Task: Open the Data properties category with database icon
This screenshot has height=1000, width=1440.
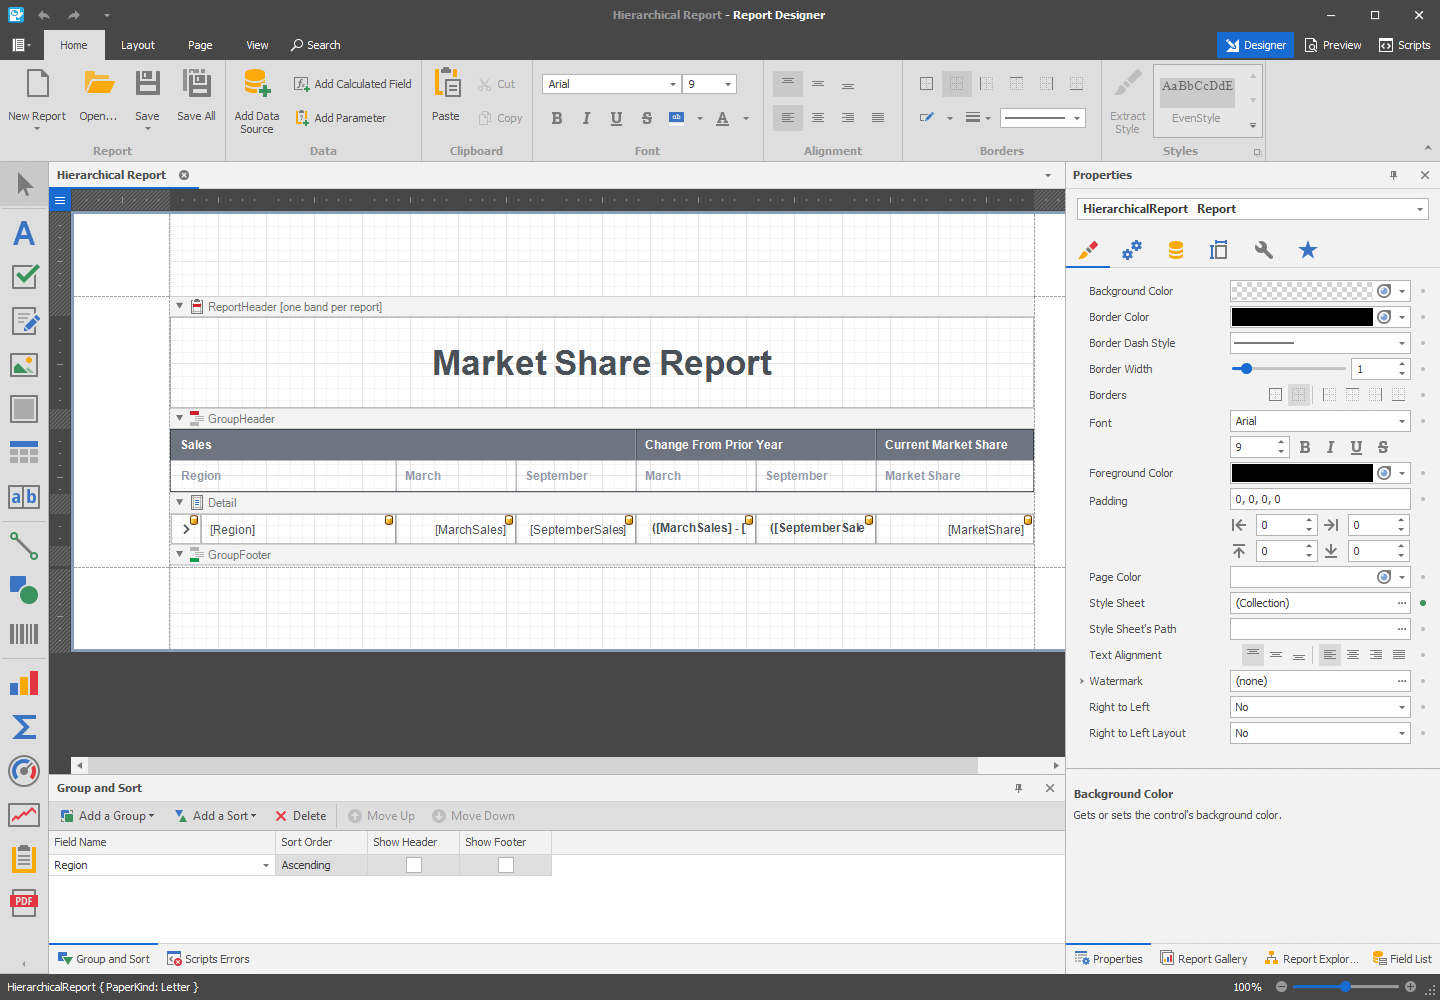Action: pos(1175,250)
